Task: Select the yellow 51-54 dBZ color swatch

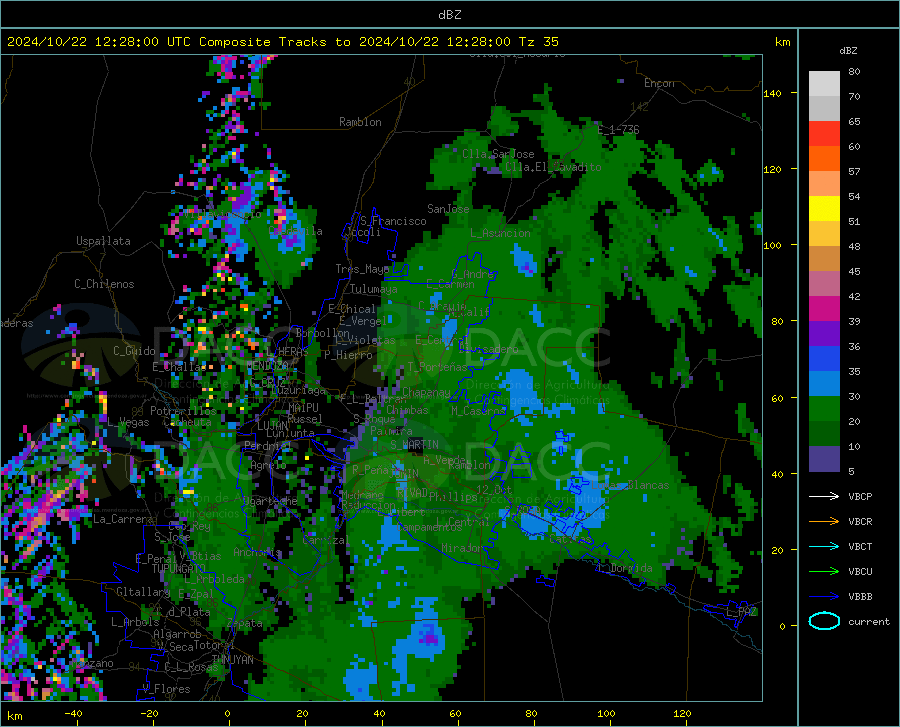Action: coord(824,209)
